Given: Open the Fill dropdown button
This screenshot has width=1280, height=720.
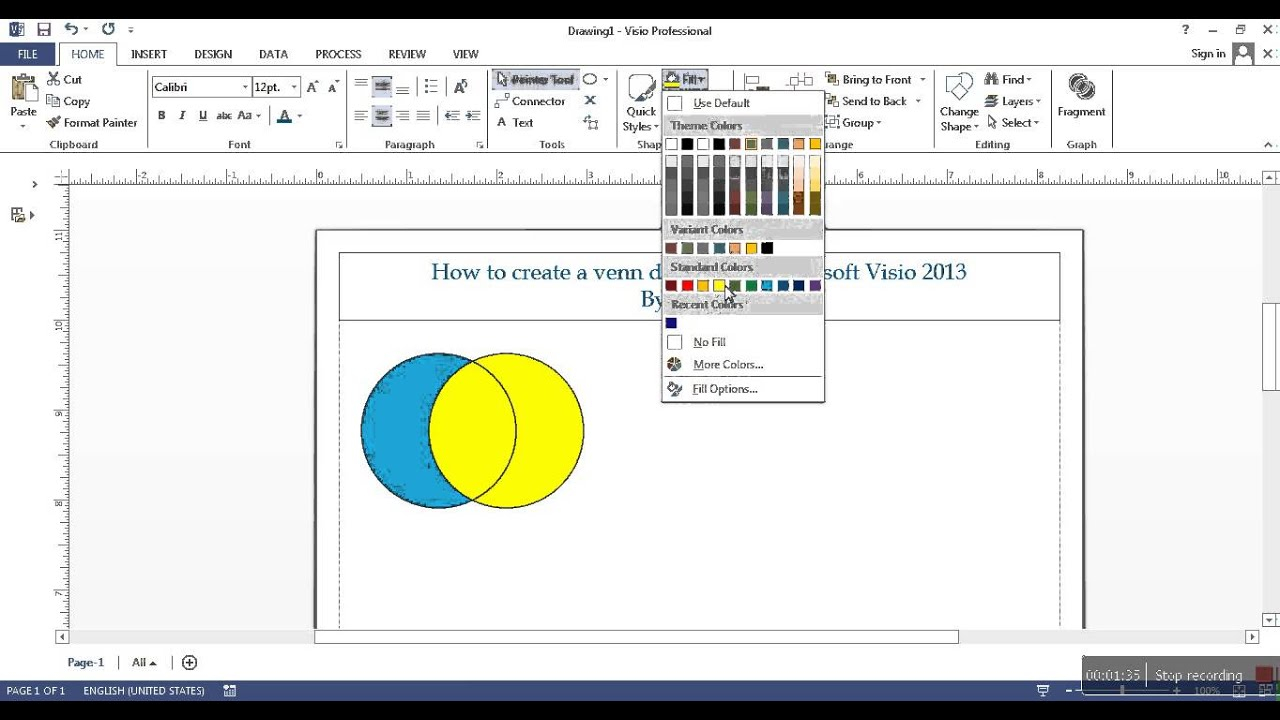Looking at the screenshot, I should [x=685, y=79].
